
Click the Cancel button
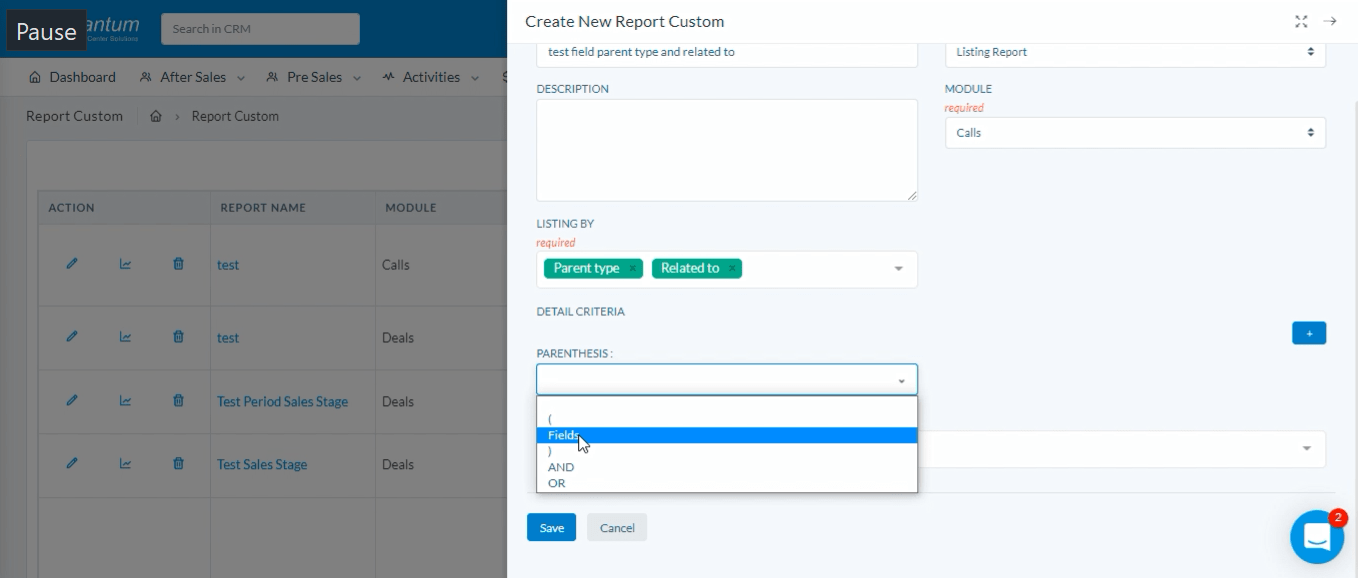pyautogui.click(x=617, y=528)
